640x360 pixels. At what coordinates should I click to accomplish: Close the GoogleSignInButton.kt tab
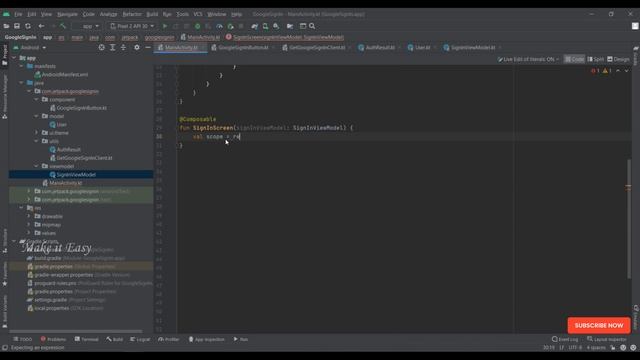tap(273, 48)
